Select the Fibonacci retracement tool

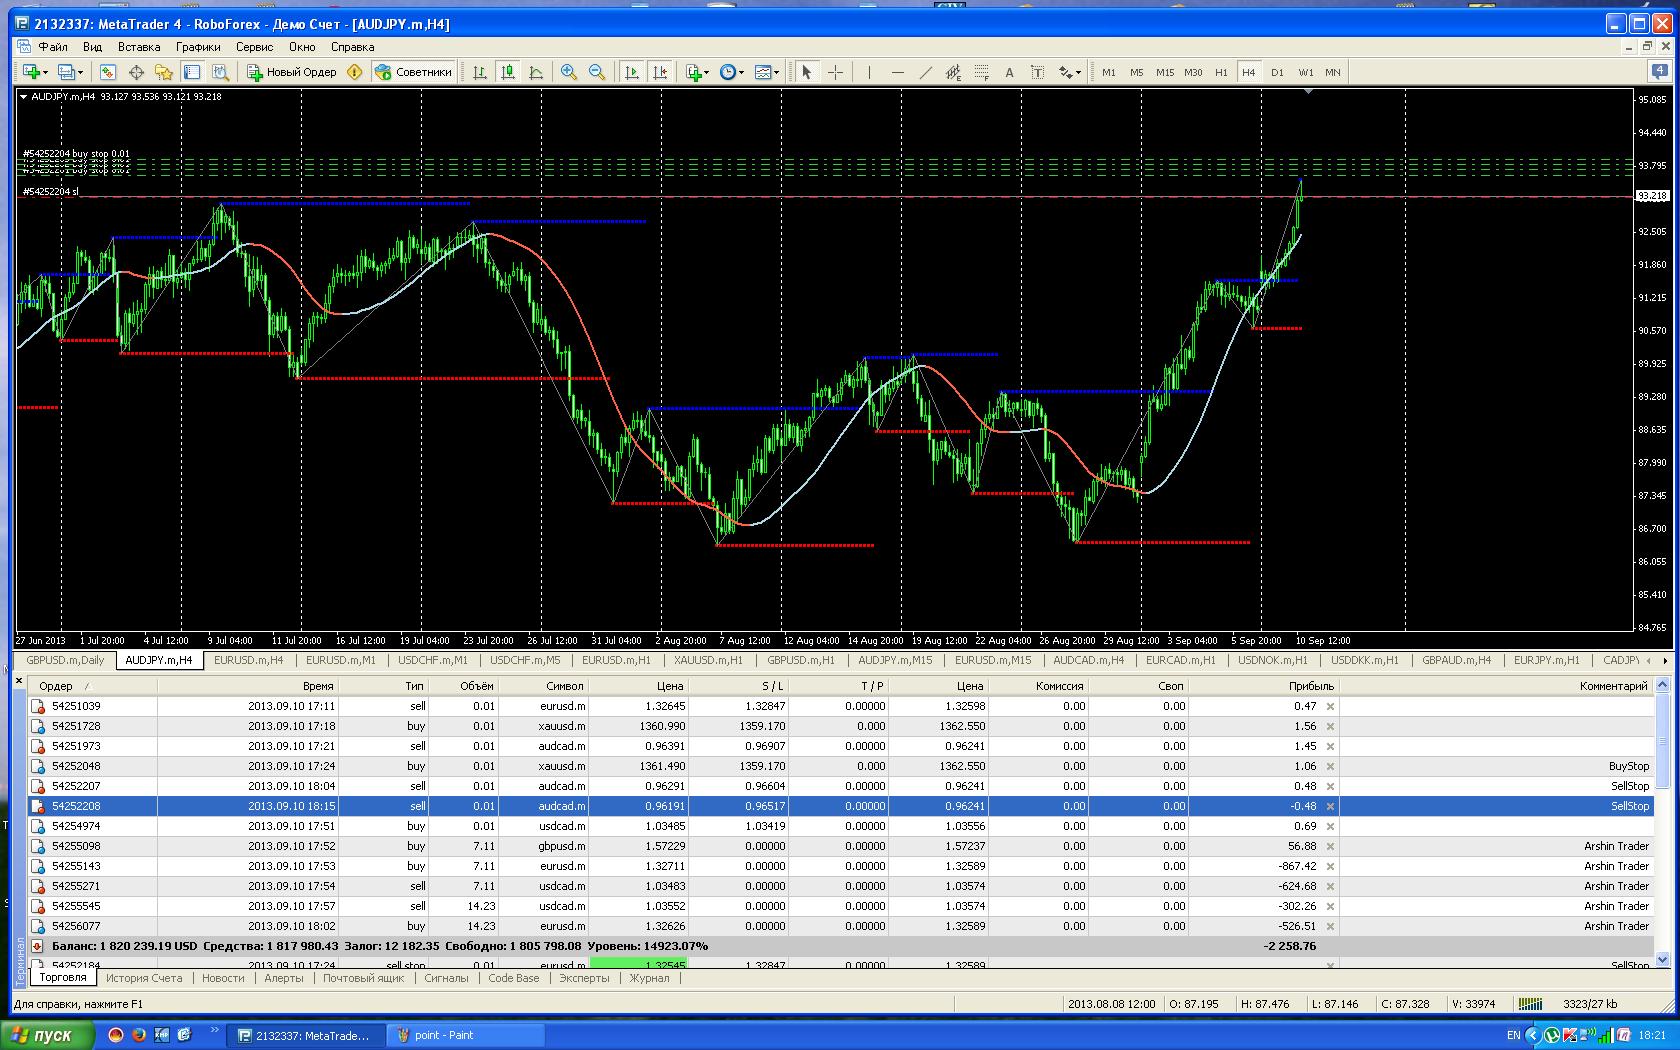point(982,72)
